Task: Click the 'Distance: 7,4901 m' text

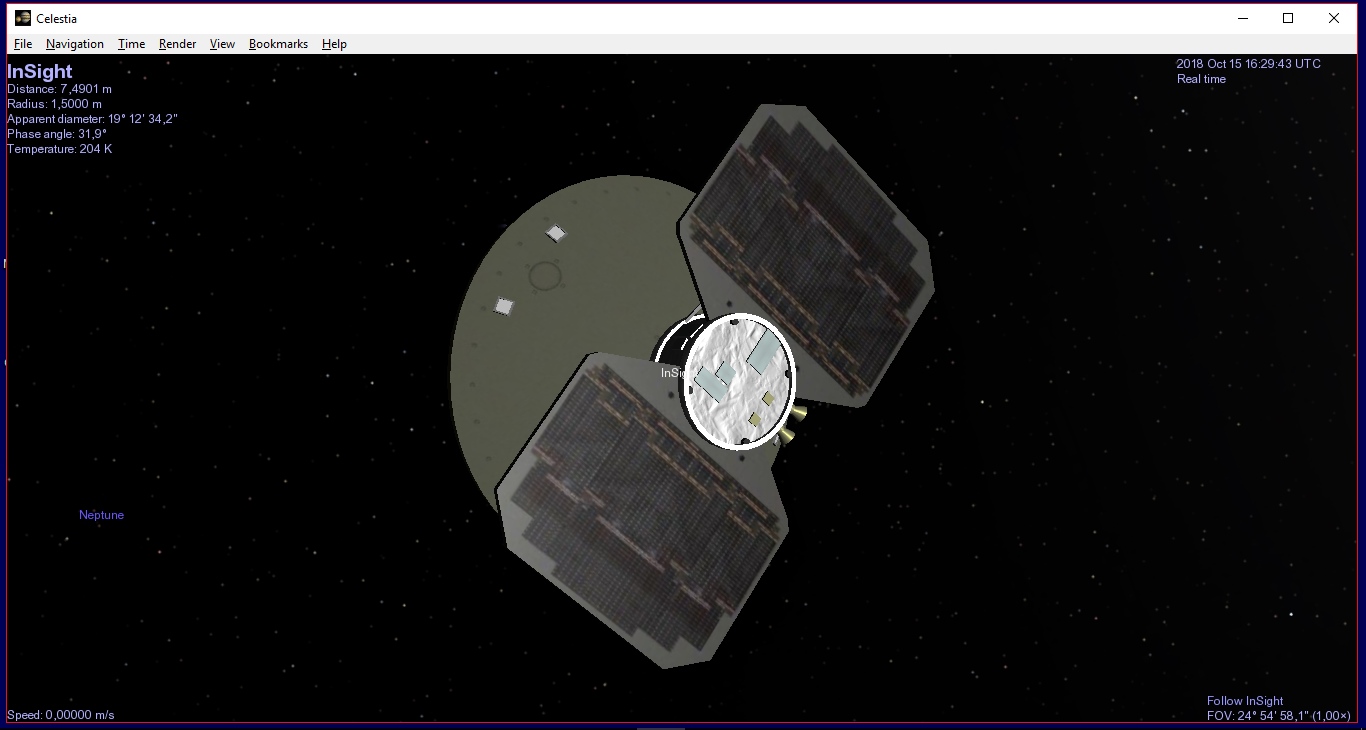Action: click(x=59, y=89)
